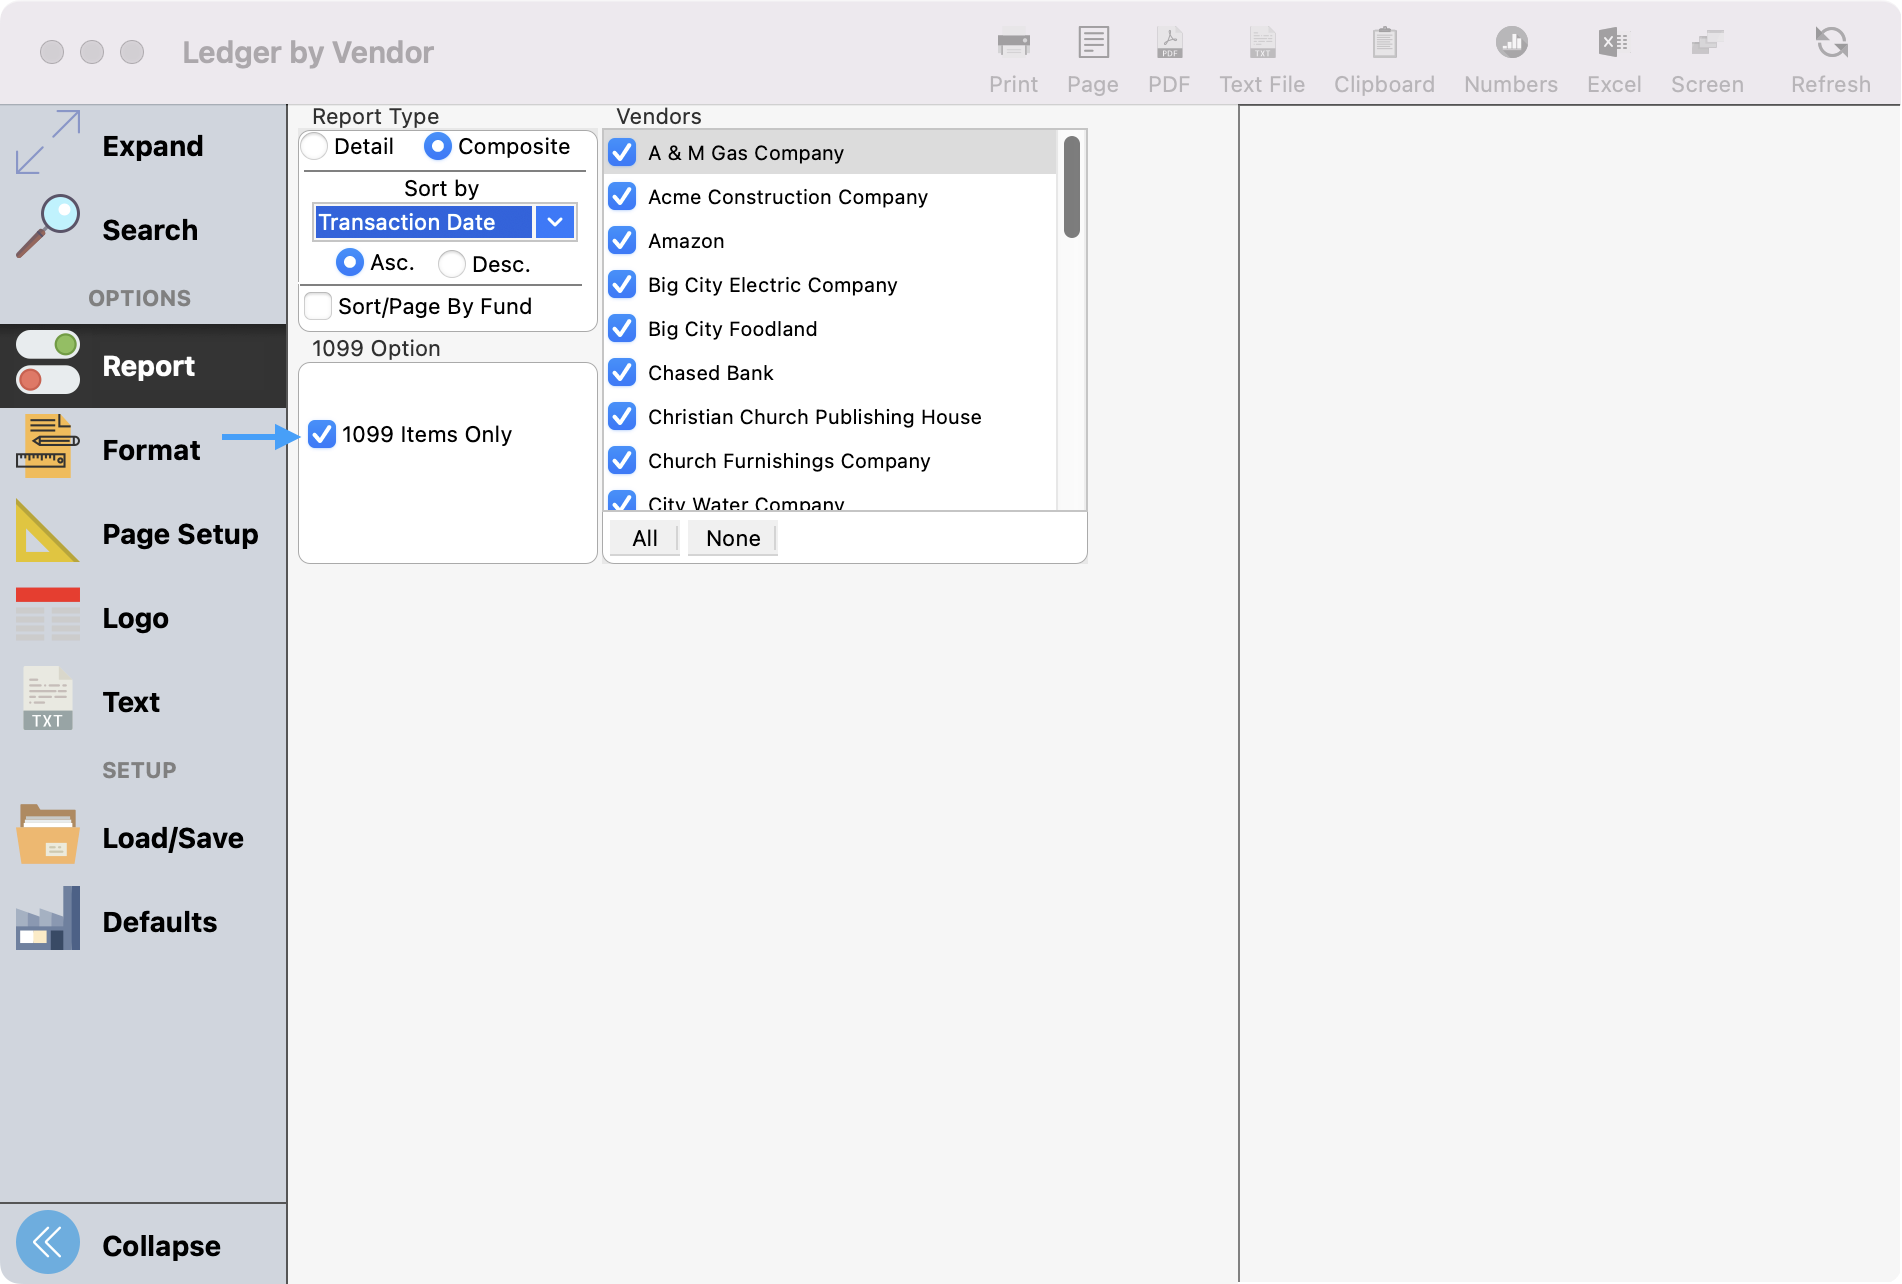1902x1284 pixels.
Task: Click the Vendors list scrollbar
Action: click(x=1071, y=188)
